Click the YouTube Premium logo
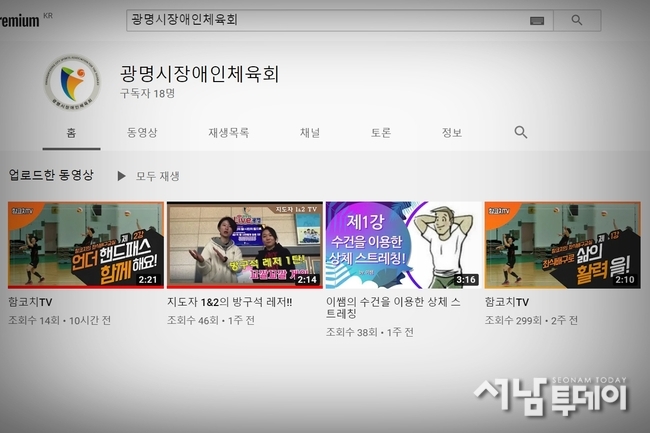650x433 pixels. point(20,20)
